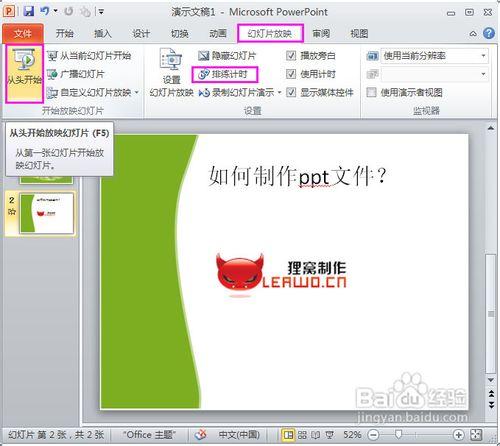This screenshot has height=446, width=500.
Task: Select the 幻灯片放映 (Slide Show) tab
Action: click(x=270, y=33)
